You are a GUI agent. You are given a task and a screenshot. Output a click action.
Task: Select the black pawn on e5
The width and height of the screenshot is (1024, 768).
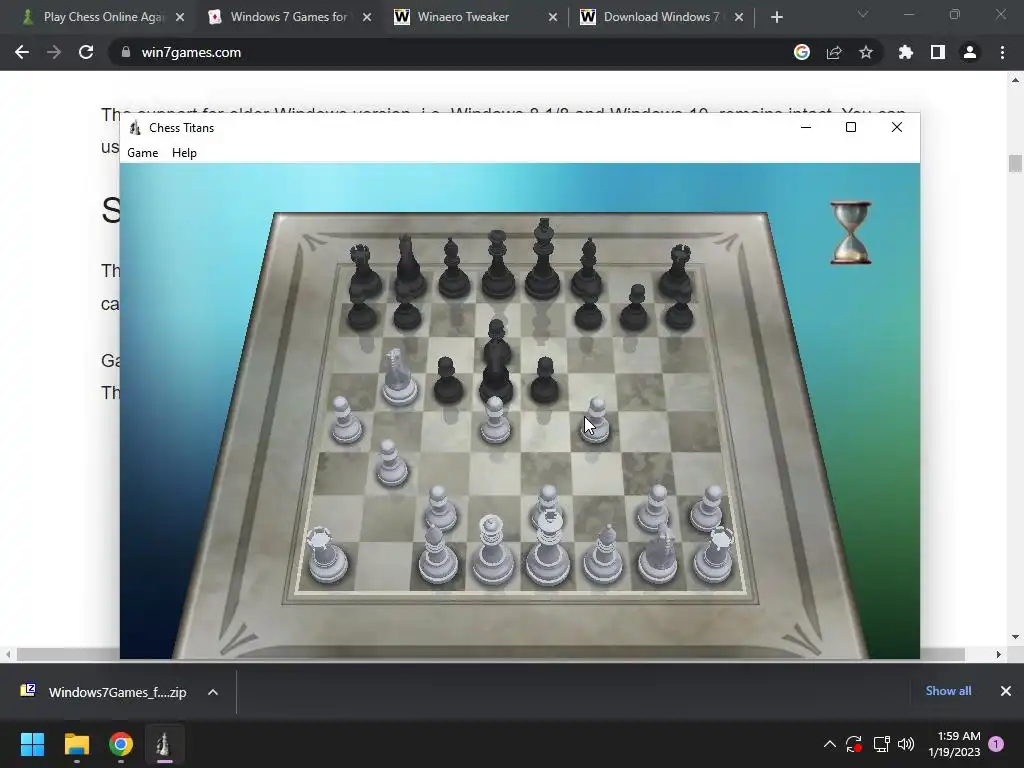(544, 380)
